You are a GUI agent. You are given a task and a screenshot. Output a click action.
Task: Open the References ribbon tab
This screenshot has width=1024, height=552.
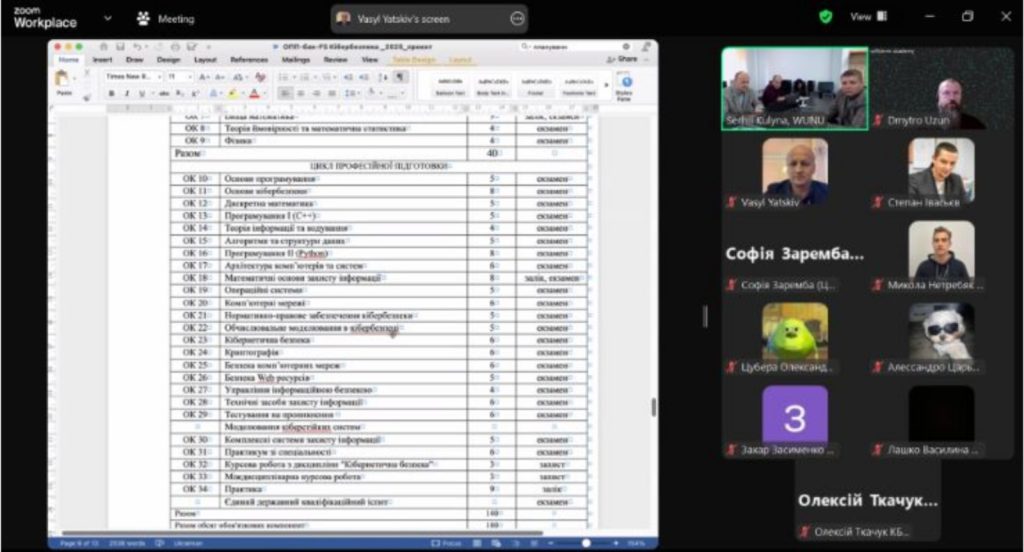point(249,60)
